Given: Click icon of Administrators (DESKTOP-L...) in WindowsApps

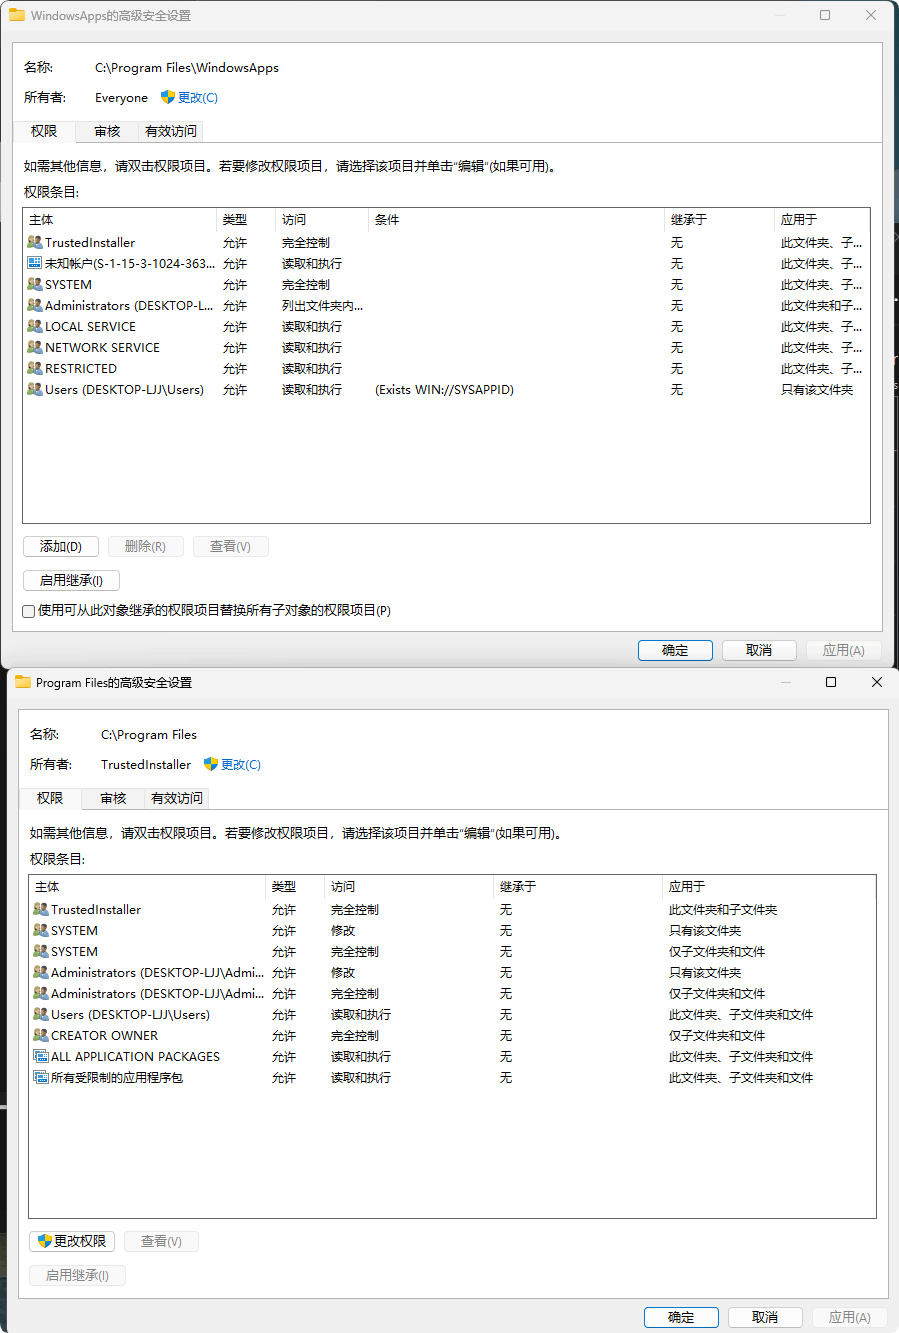Looking at the screenshot, I should click(x=35, y=305).
